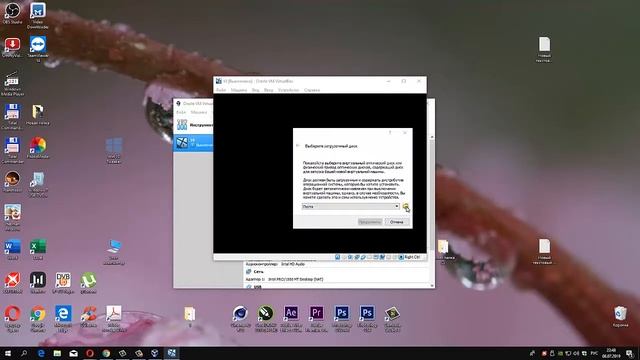640x360 pixels.
Task: Open the Устройства menu in VM window
Action: click(289, 90)
